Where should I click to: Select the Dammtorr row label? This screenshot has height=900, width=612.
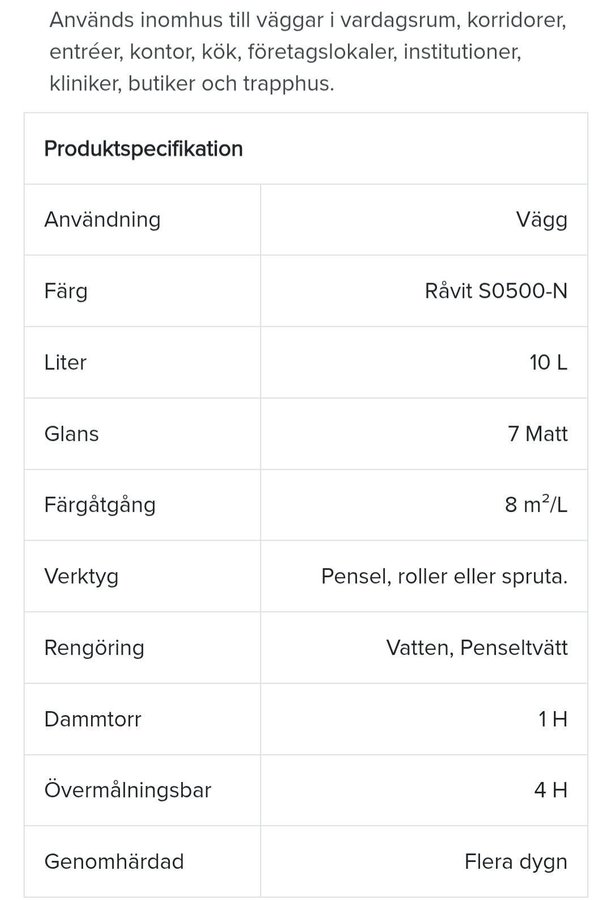(x=92, y=719)
